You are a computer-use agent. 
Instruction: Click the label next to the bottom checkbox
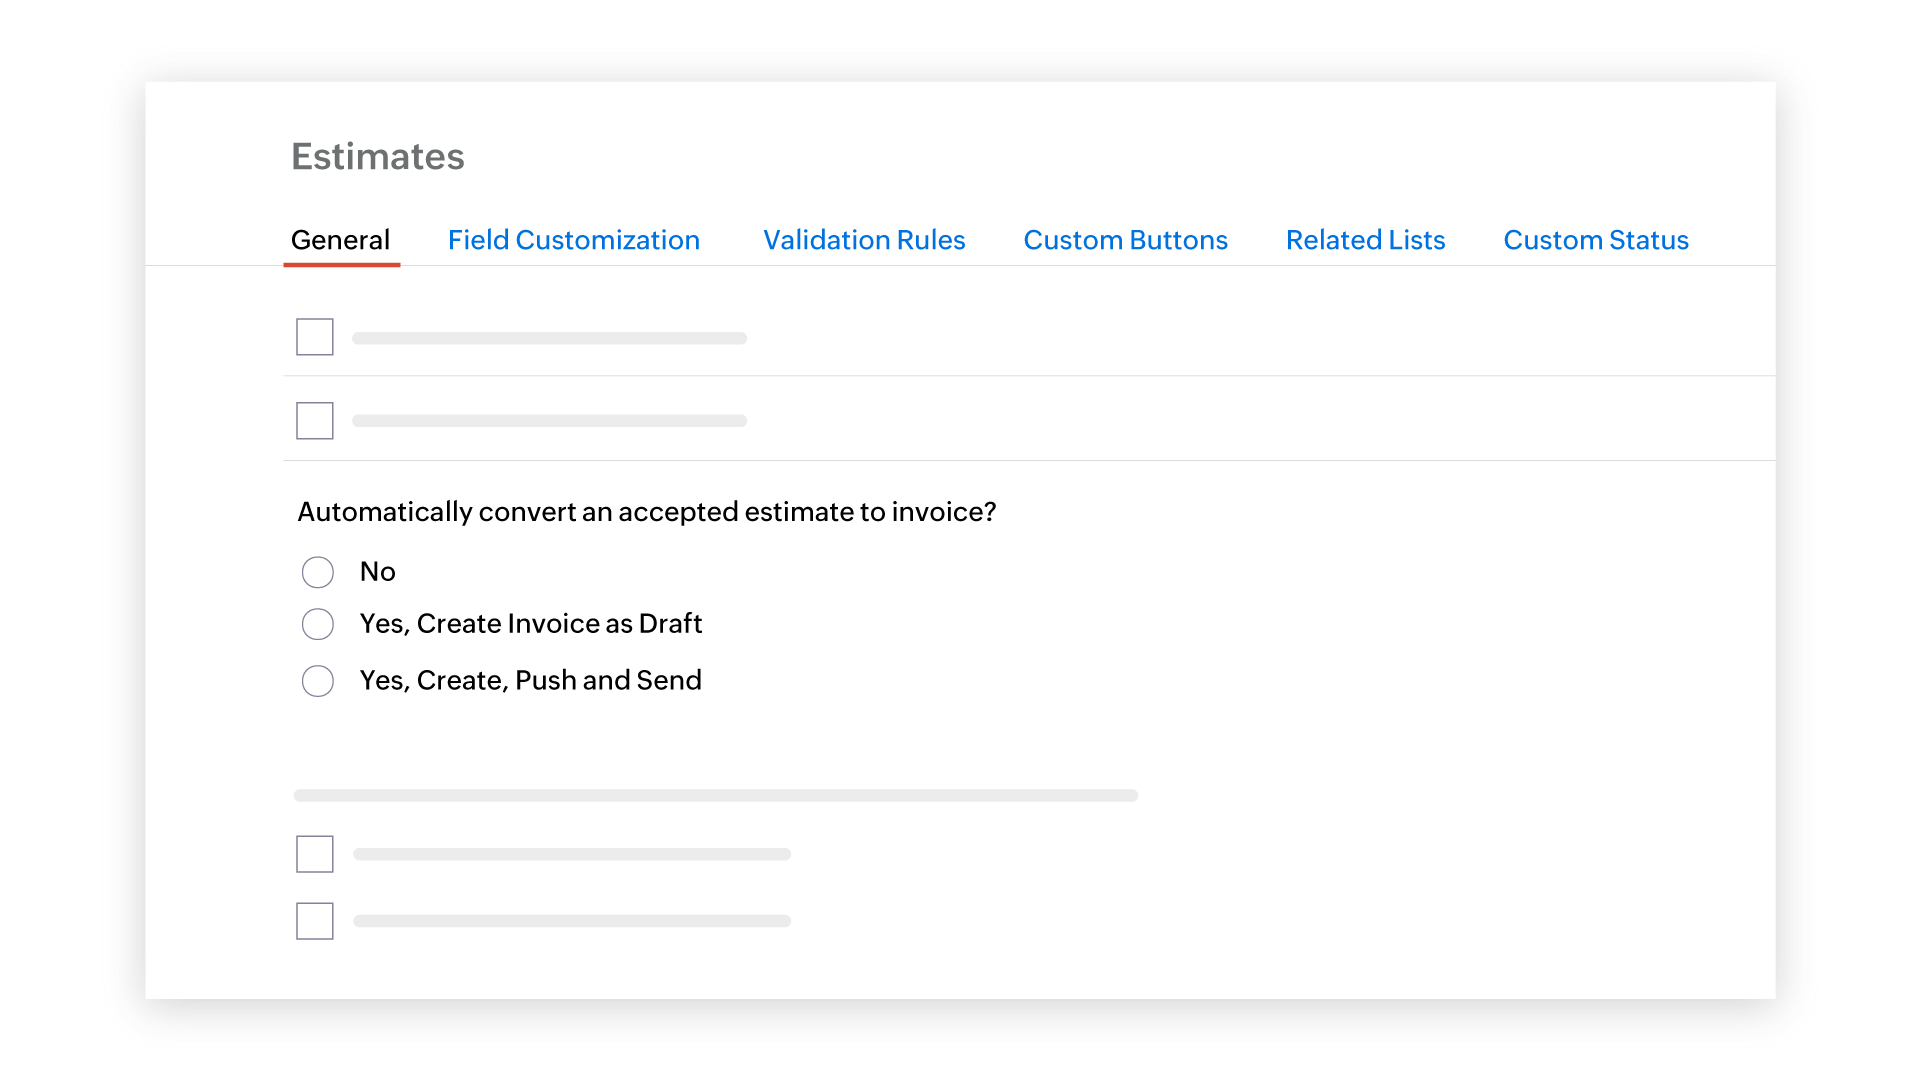571,921
